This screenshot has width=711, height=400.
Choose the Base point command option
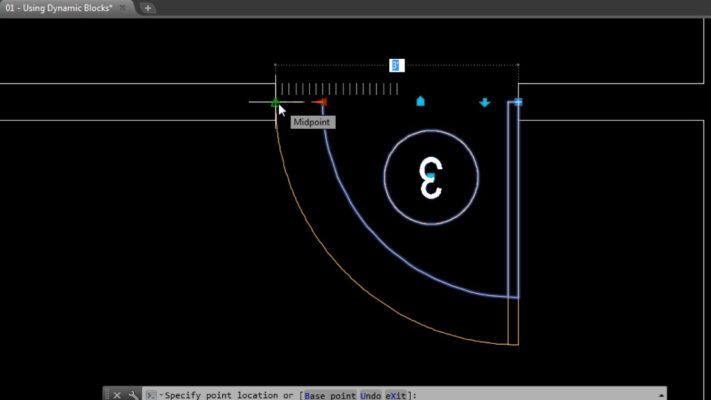pos(331,394)
